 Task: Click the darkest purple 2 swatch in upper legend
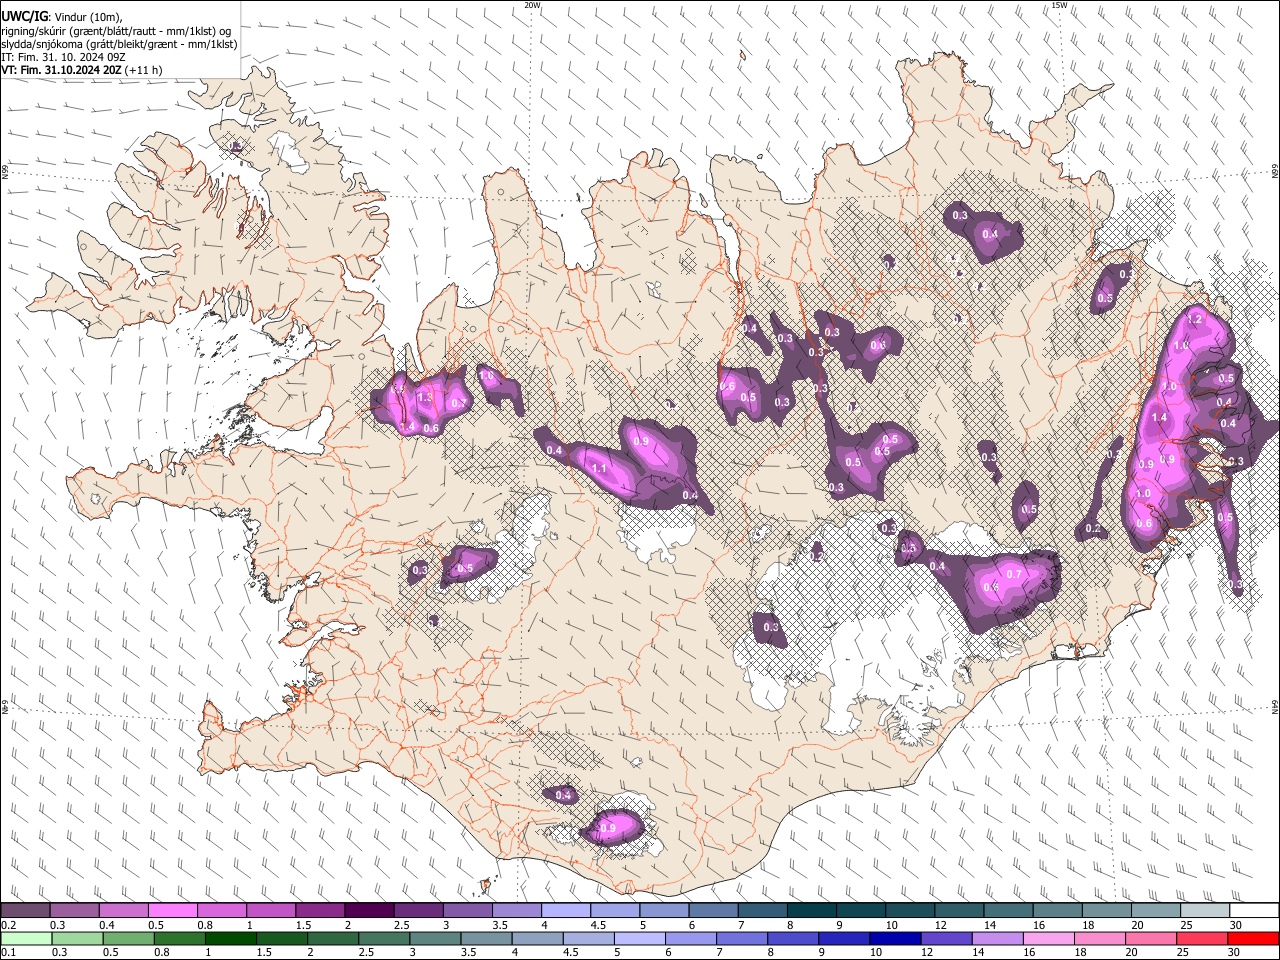pyautogui.click(x=369, y=911)
